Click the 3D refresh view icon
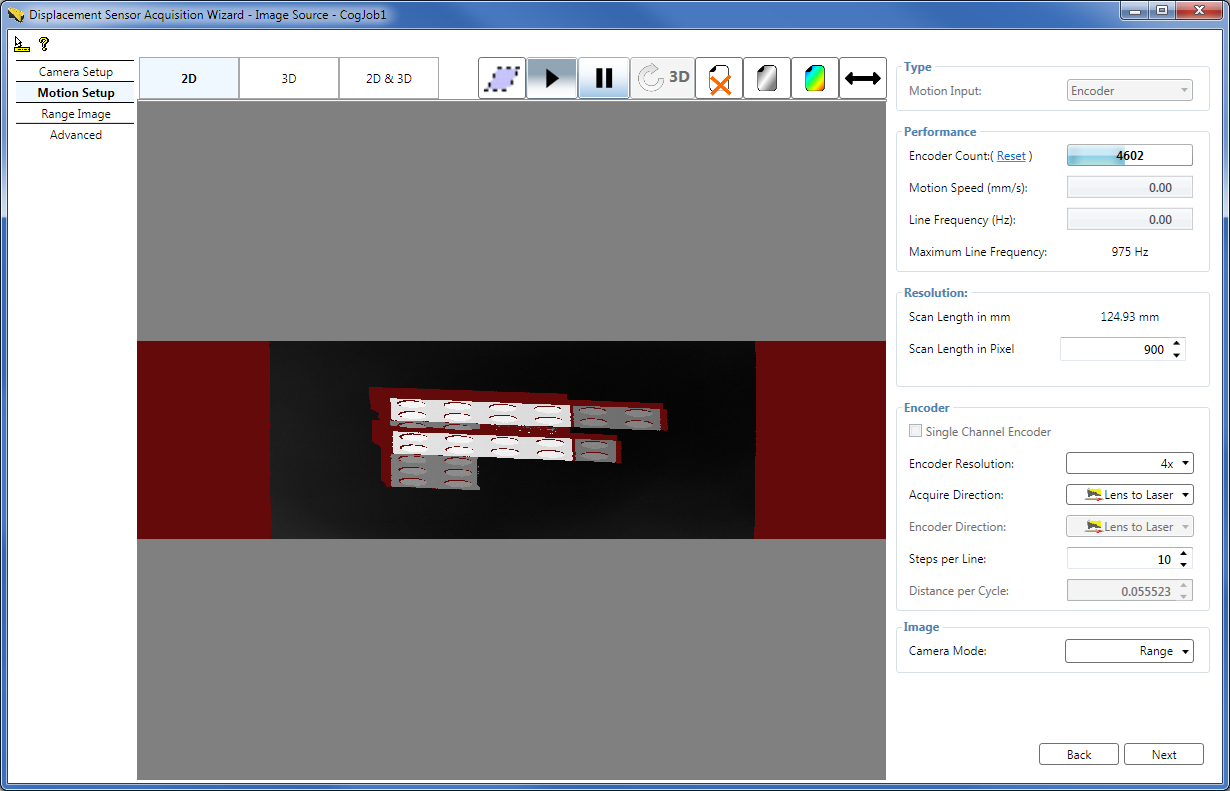Viewport: 1230px width, 791px height. click(662, 77)
